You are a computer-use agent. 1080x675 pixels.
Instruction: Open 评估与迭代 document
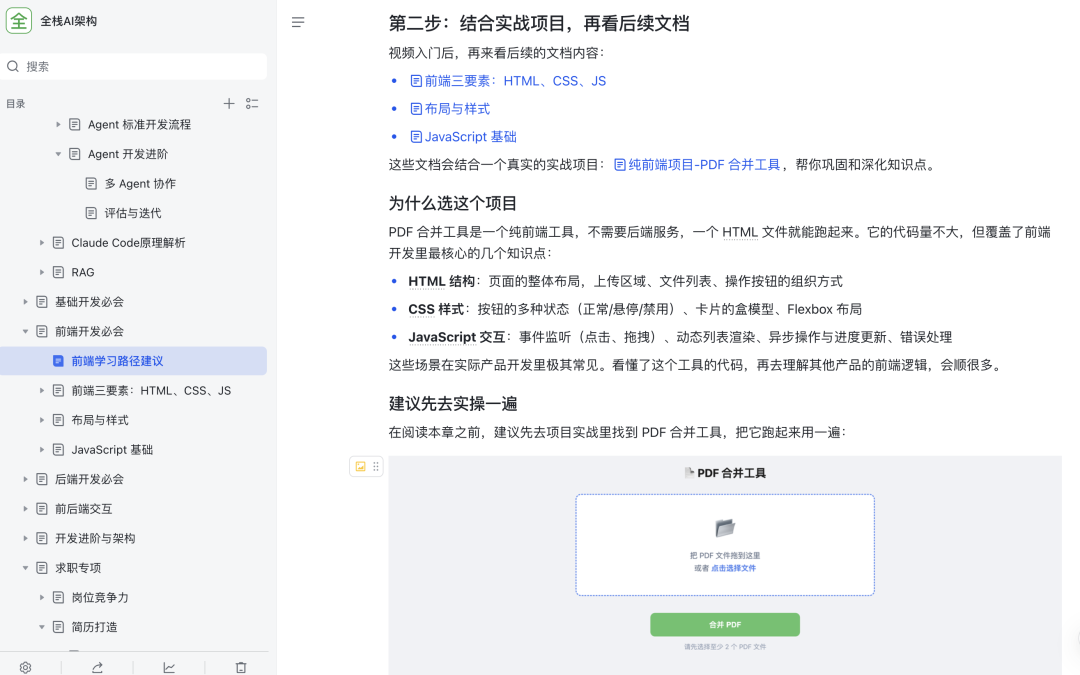(132, 213)
